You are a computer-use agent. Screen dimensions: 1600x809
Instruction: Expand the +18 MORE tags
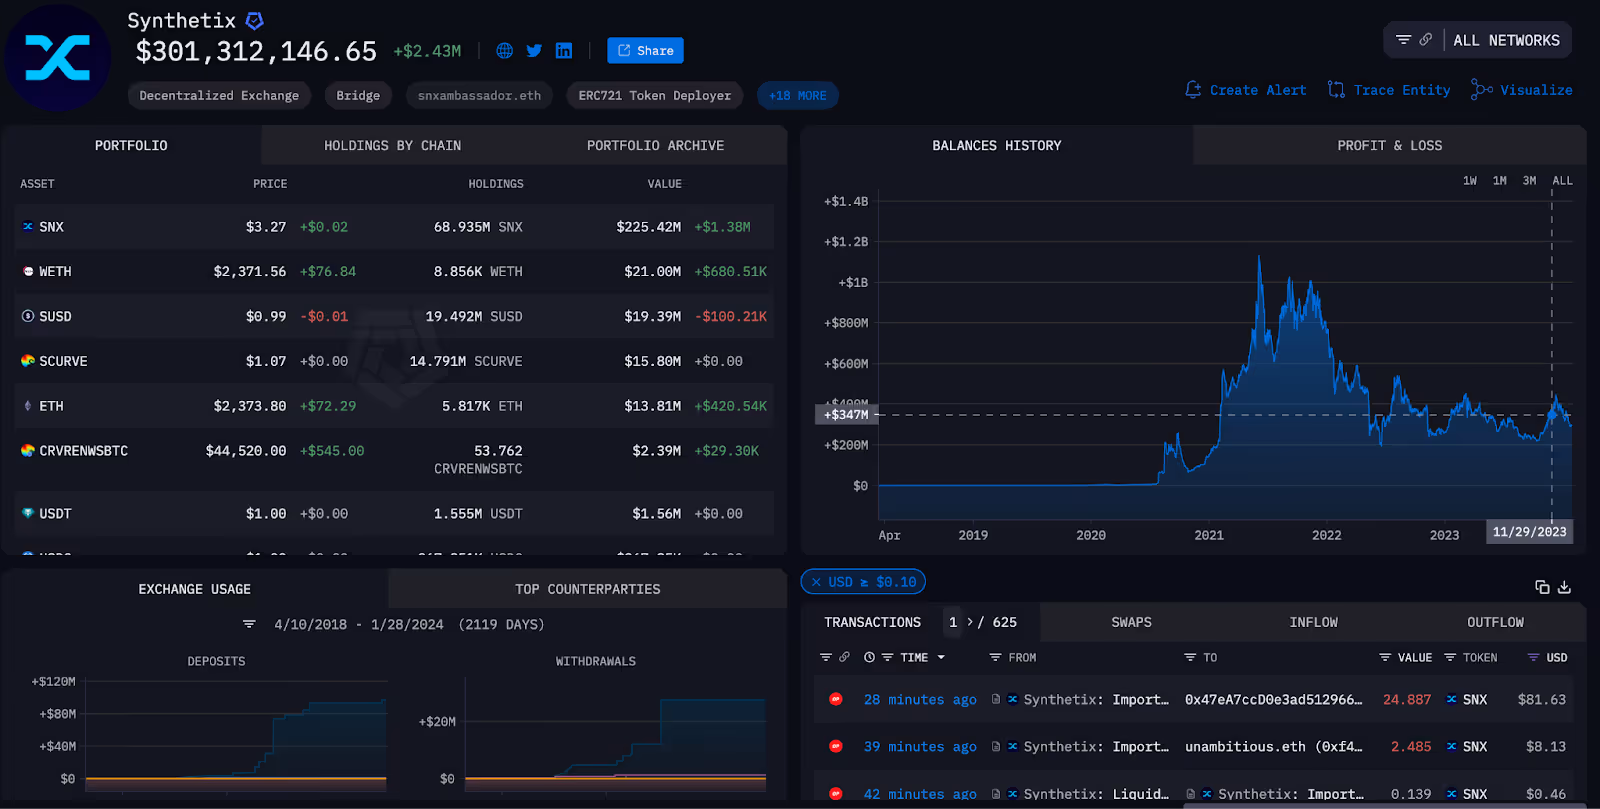click(797, 96)
